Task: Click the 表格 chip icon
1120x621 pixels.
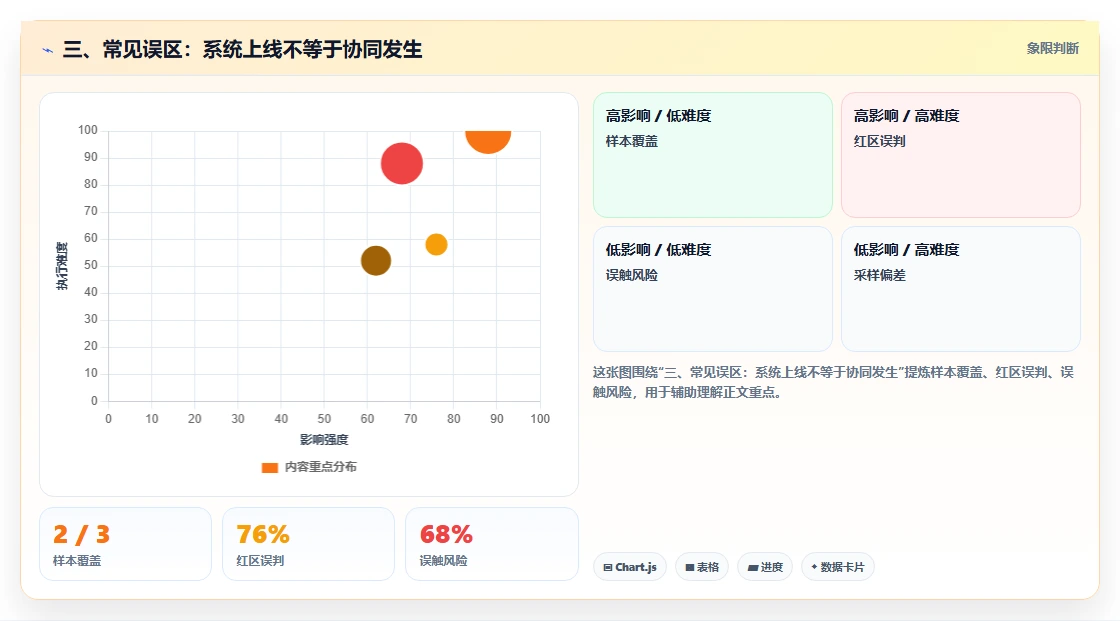Action: click(x=690, y=567)
